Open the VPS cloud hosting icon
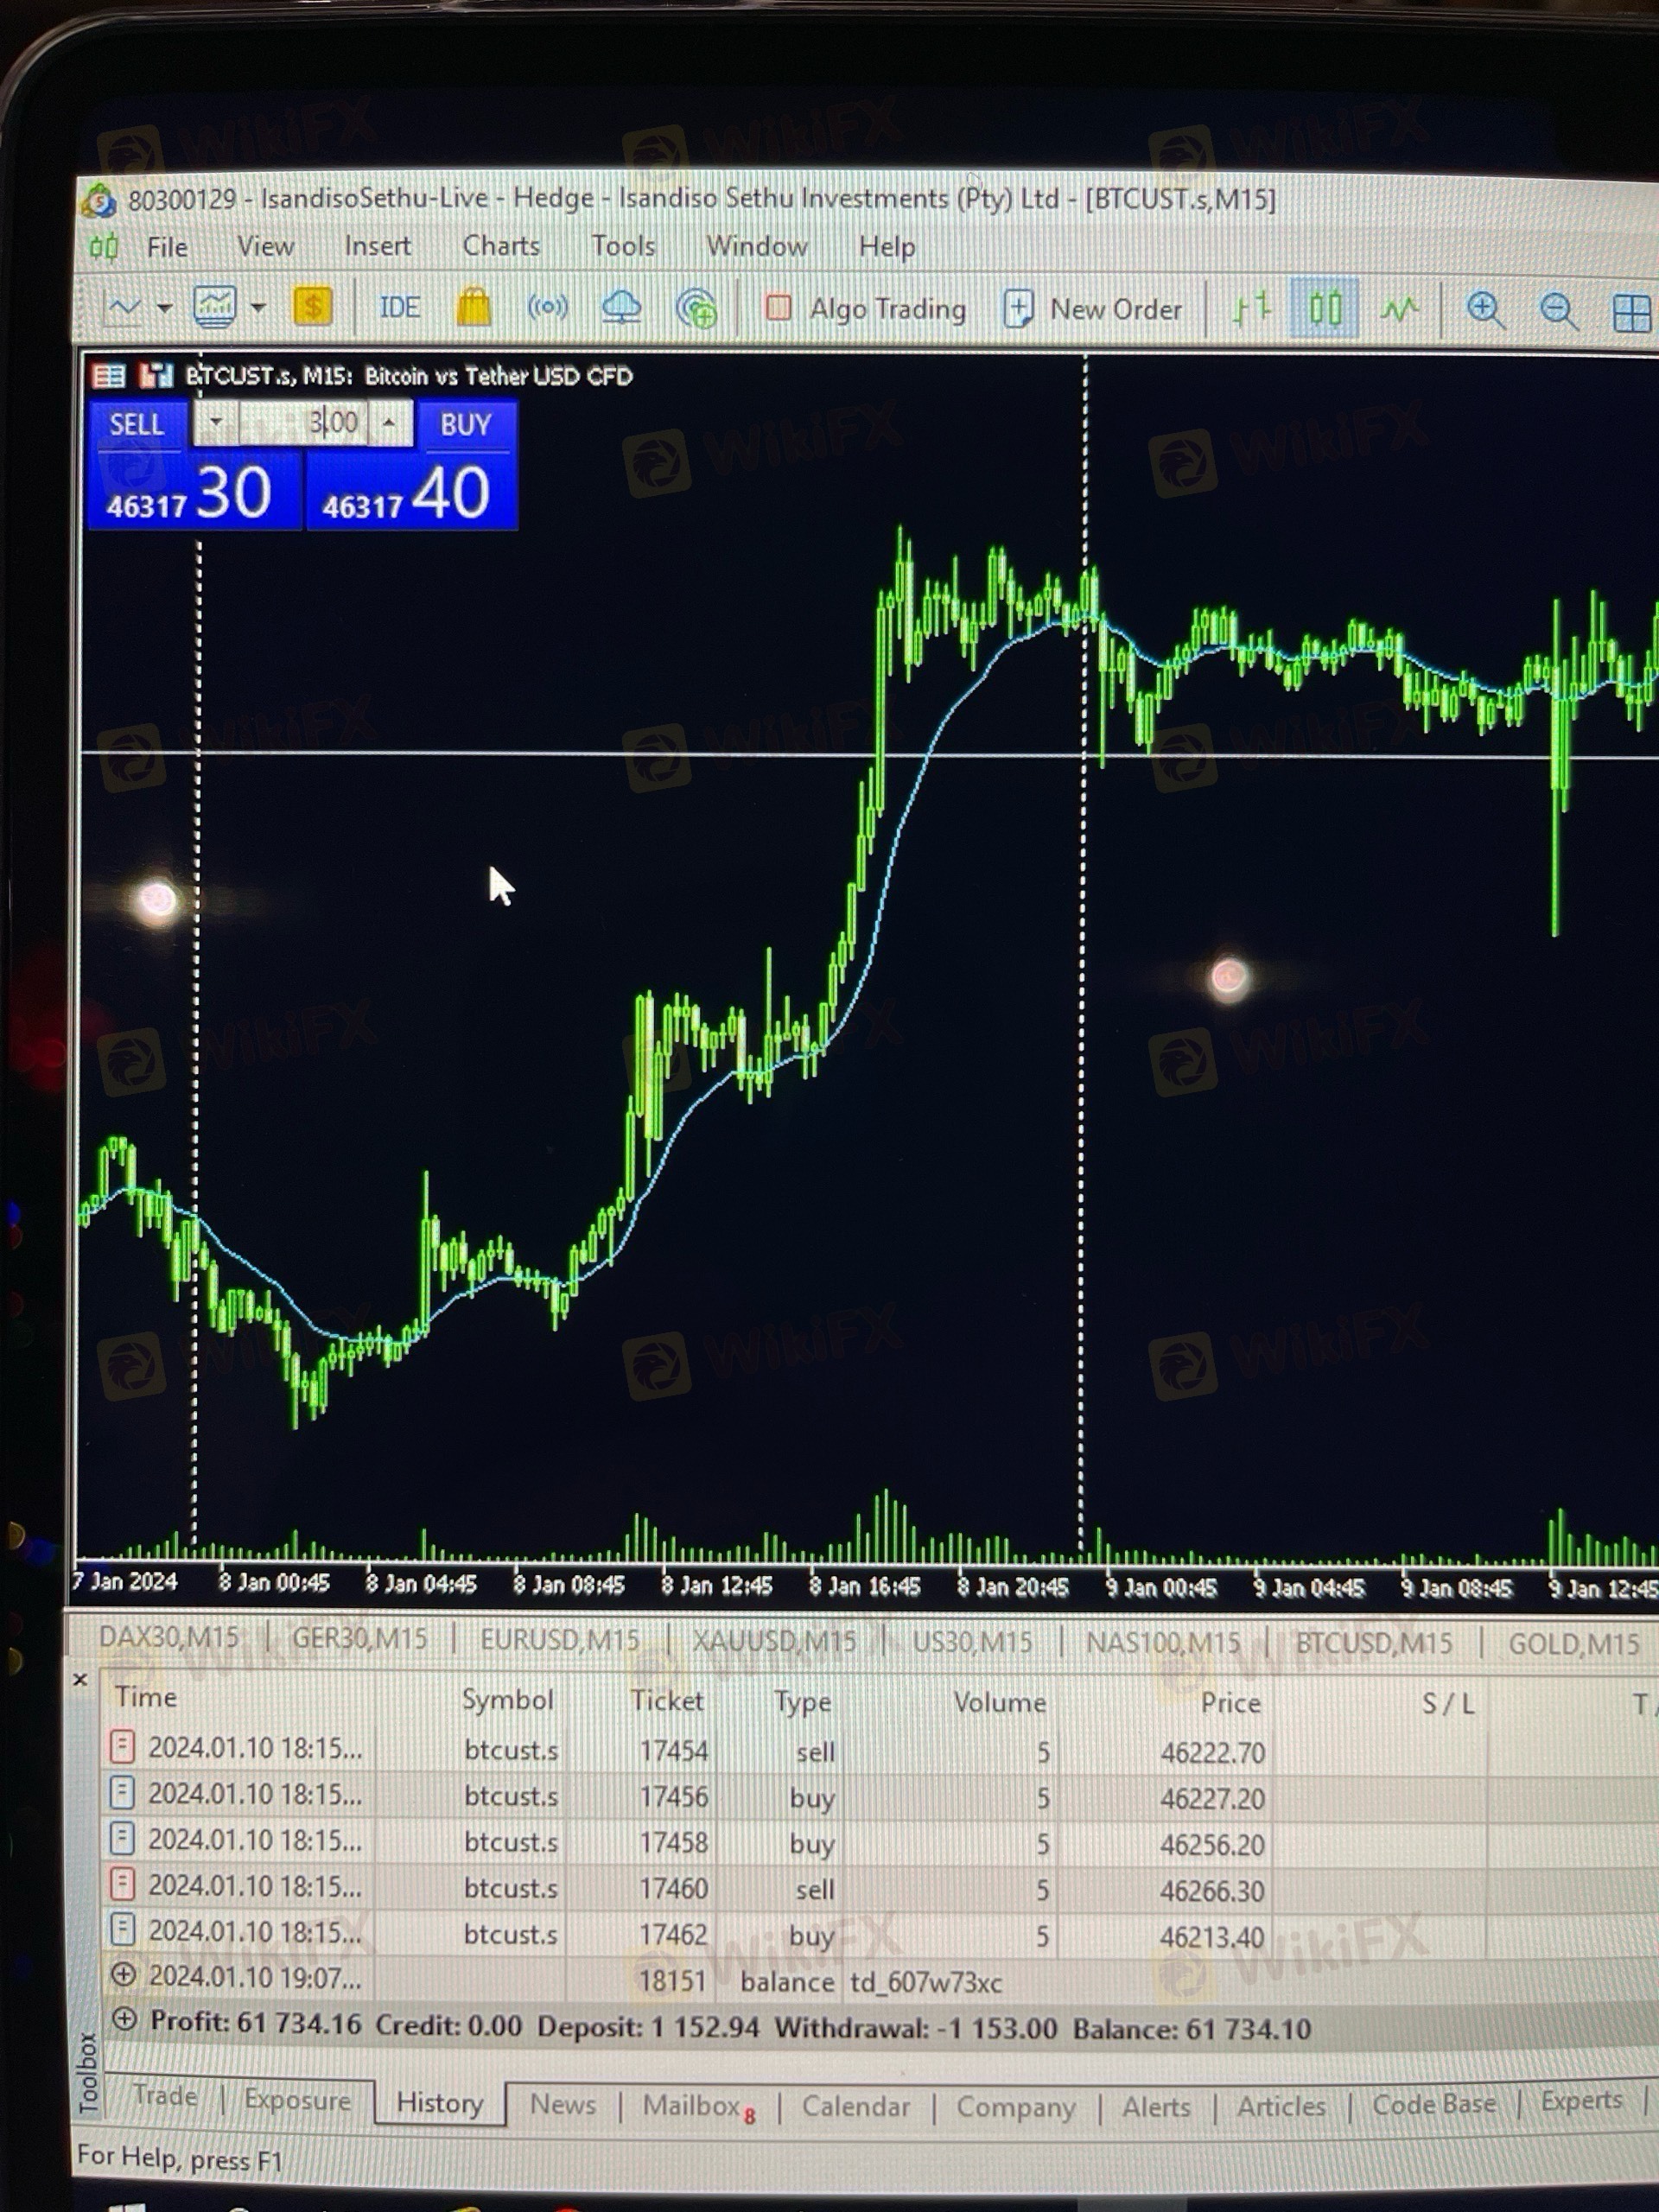The width and height of the screenshot is (1659, 2212). (621, 307)
